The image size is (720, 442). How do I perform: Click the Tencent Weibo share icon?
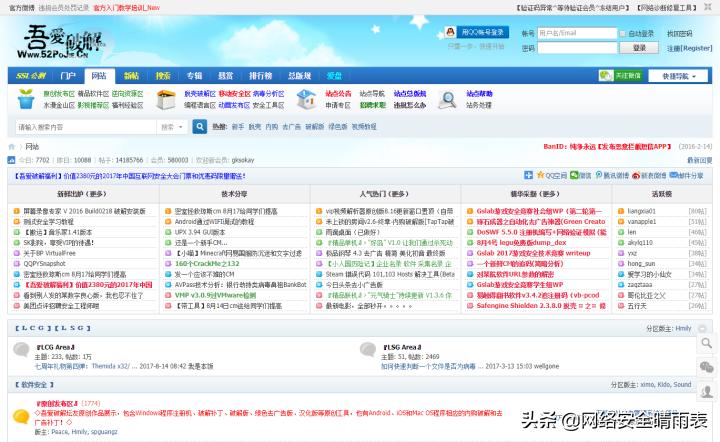click(599, 175)
